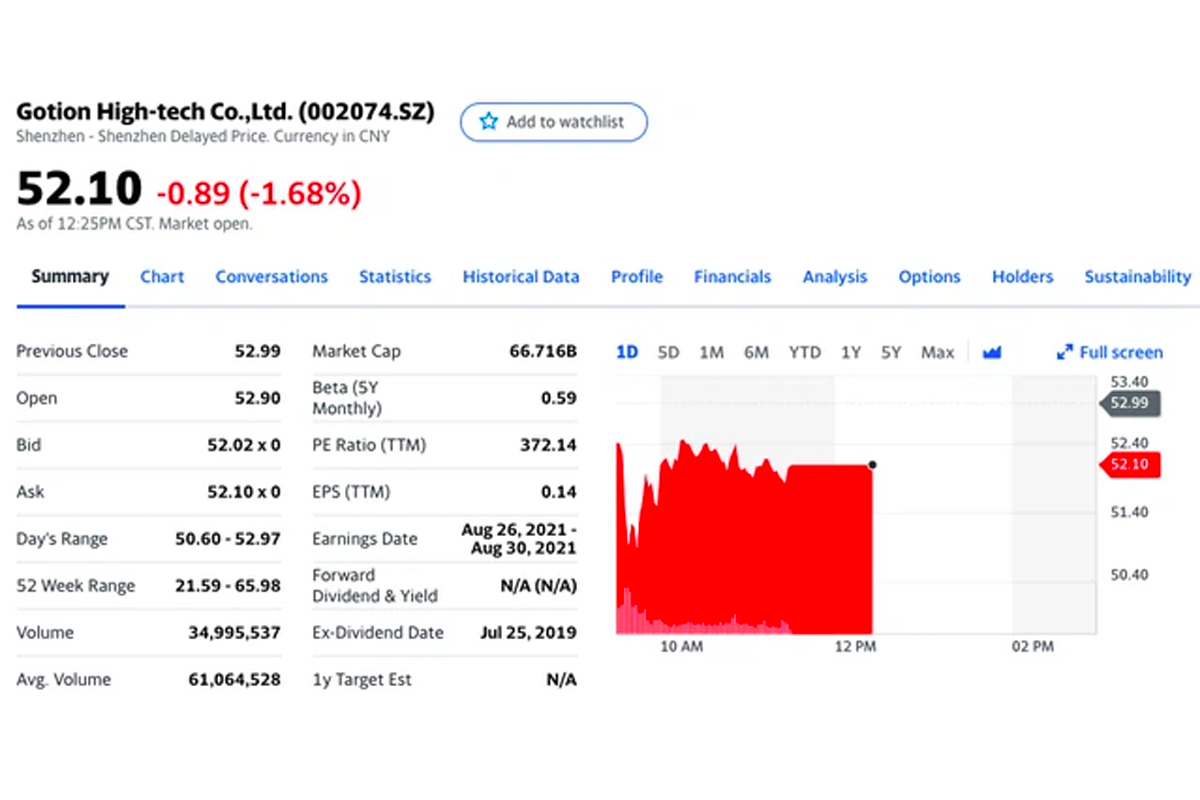Switch to the Chart tab
This screenshot has height=800, width=1200.
[162, 277]
